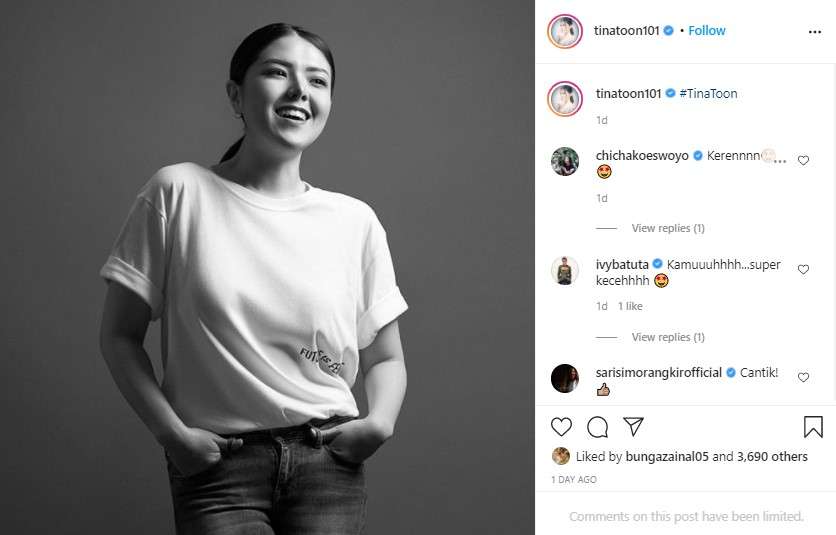Open the #TinaToon hashtag
The height and width of the screenshot is (535, 836).
[x=708, y=93]
